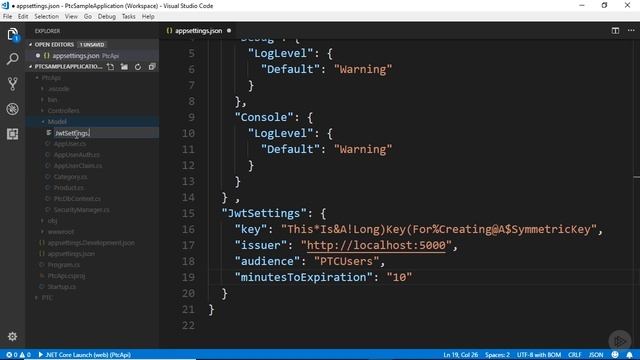Viewport: 640px width, 360px height.
Task: Click the "PTCUsers" audience value
Action: click(347, 261)
